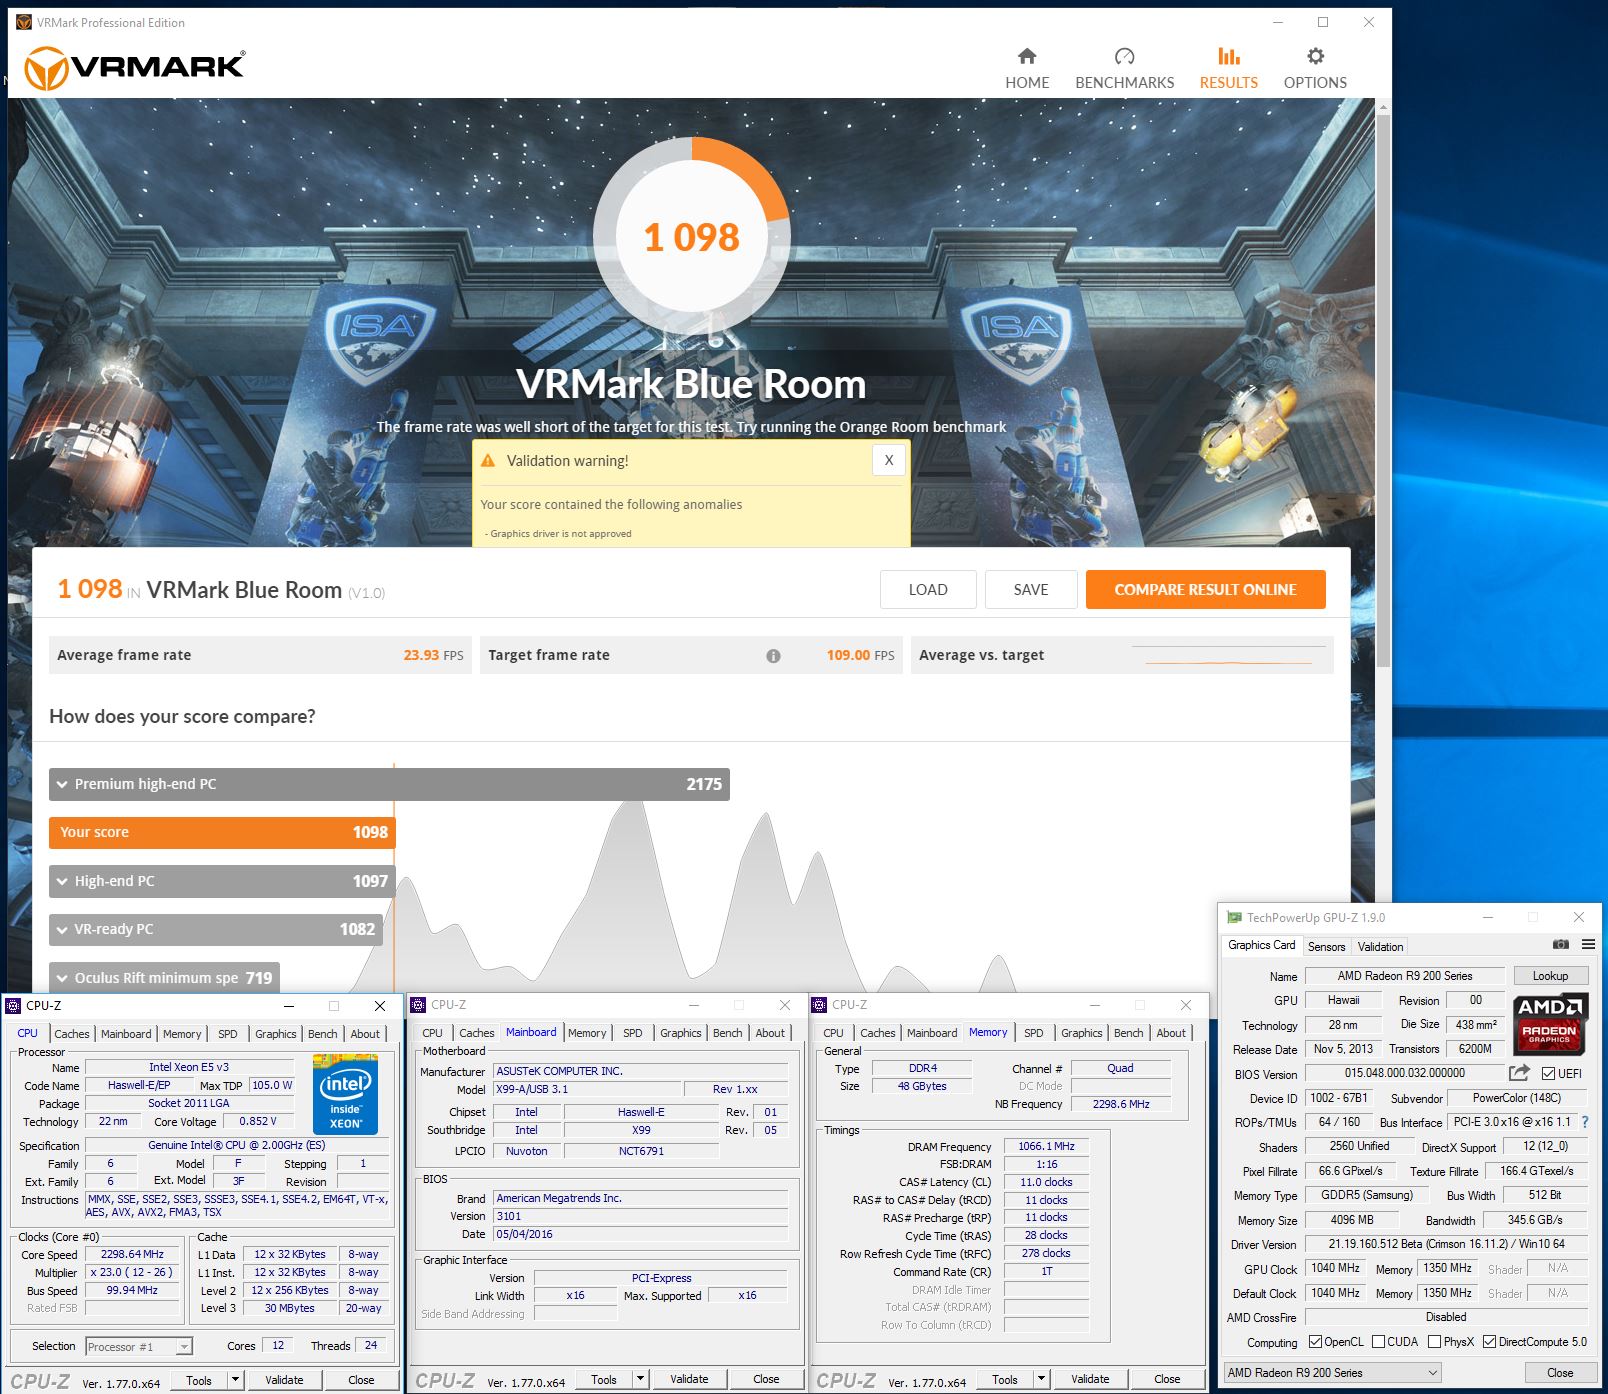The width and height of the screenshot is (1608, 1394).
Task: Open Tools dropdown arrow in CPU-Z CPU-tab window
Action: (x=236, y=1380)
